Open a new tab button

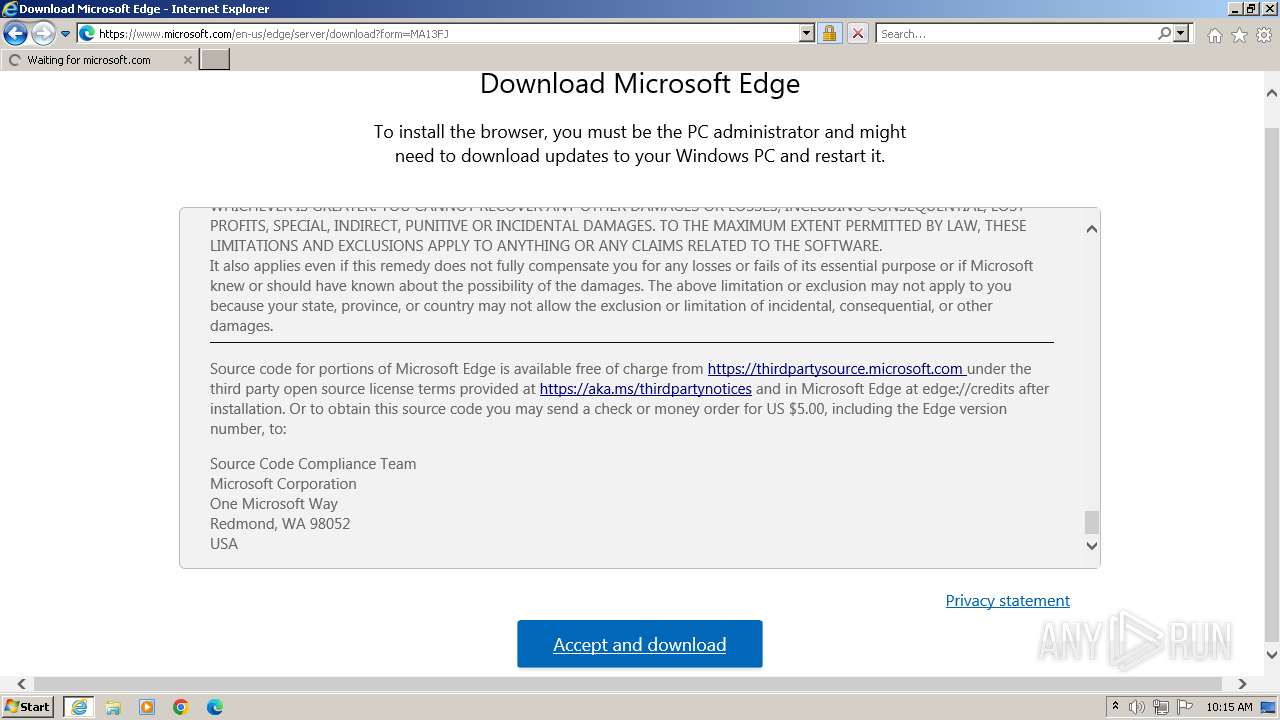[x=215, y=60]
